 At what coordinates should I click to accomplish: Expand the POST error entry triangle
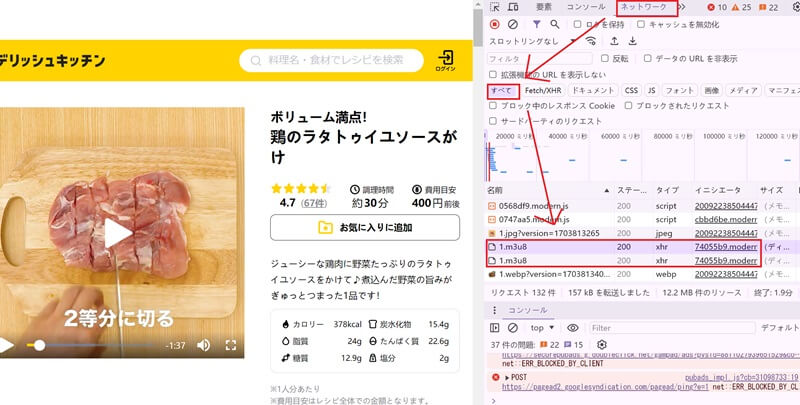507,377
